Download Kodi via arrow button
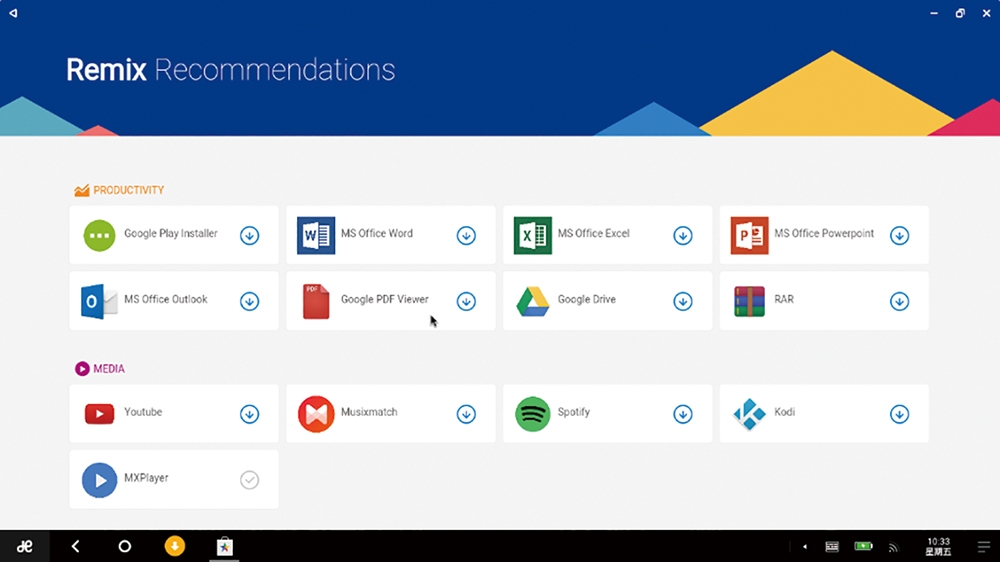The height and width of the screenshot is (562, 1000). pos(900,414)
